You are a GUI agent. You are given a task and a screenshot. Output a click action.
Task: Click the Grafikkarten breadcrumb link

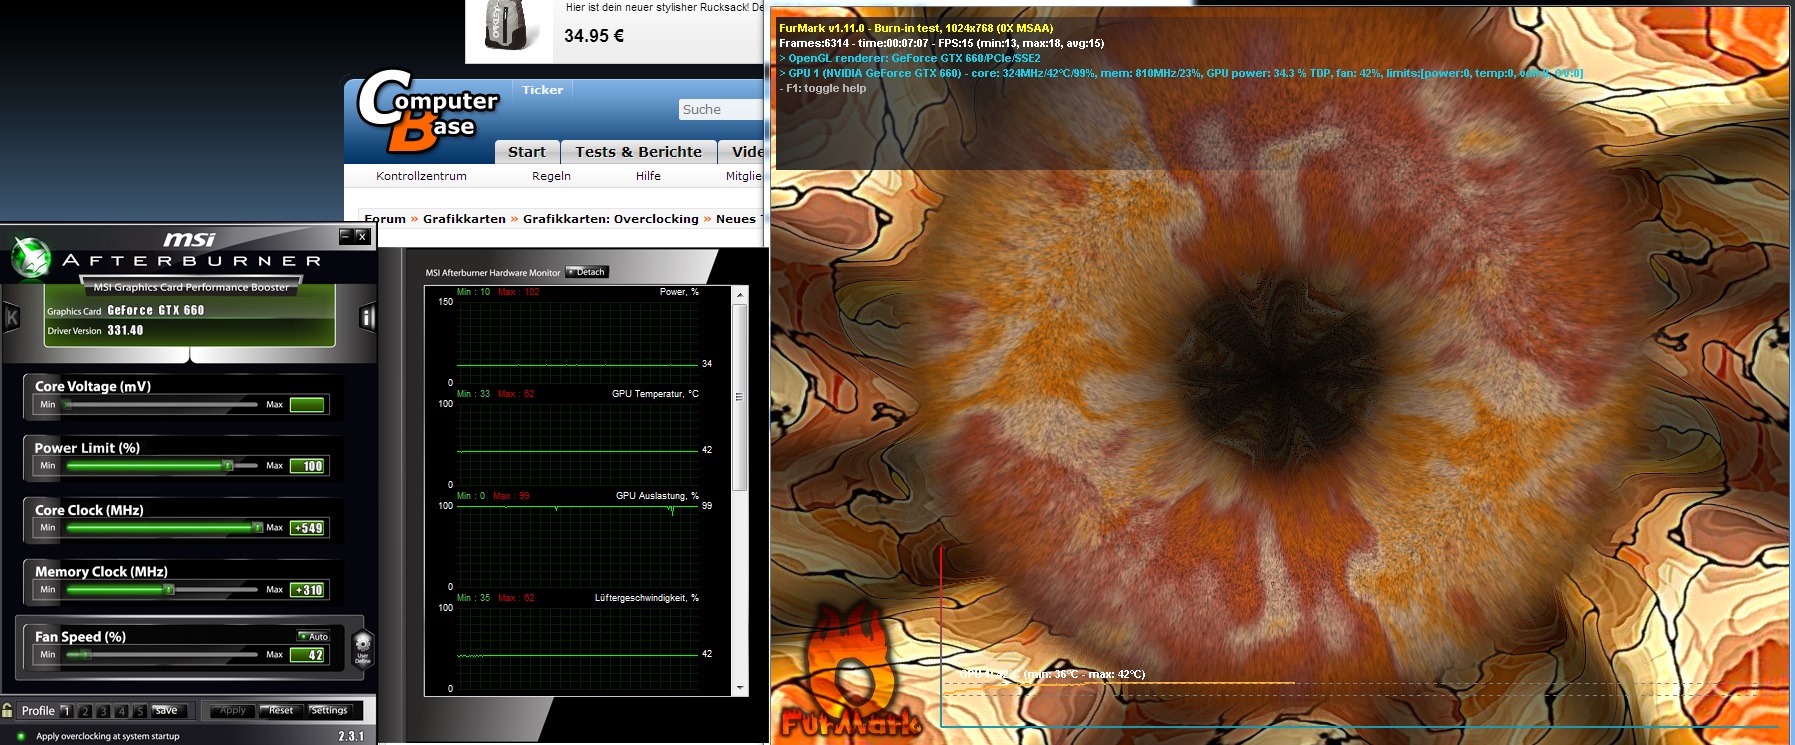tap(464, 219)
